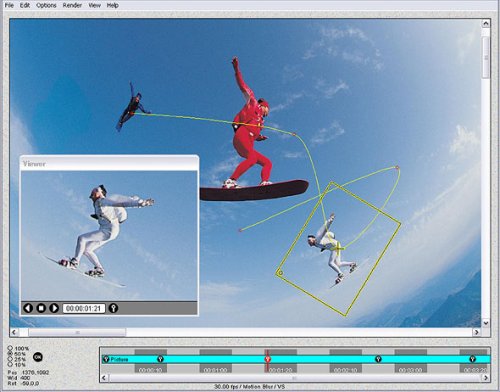The width and height of the screenshot is (500, 392).
Task: Click the Viewer timecode field 00:00:01:21
Action: tap(84, 308)
